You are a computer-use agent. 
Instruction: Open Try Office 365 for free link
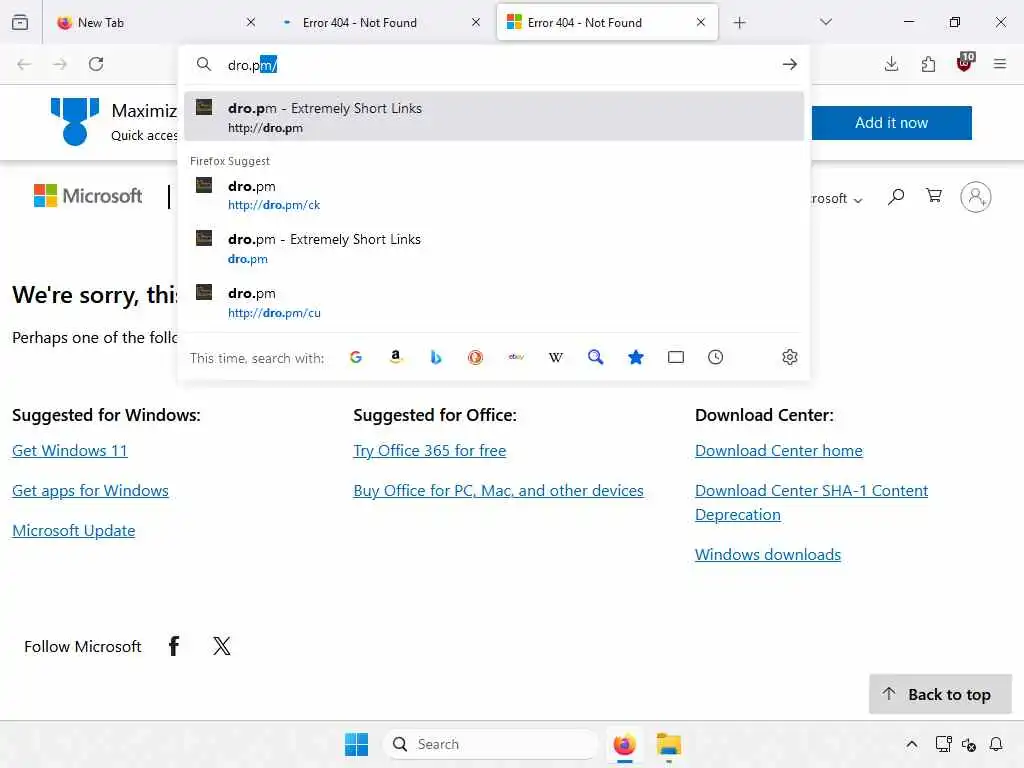[430, 451]
